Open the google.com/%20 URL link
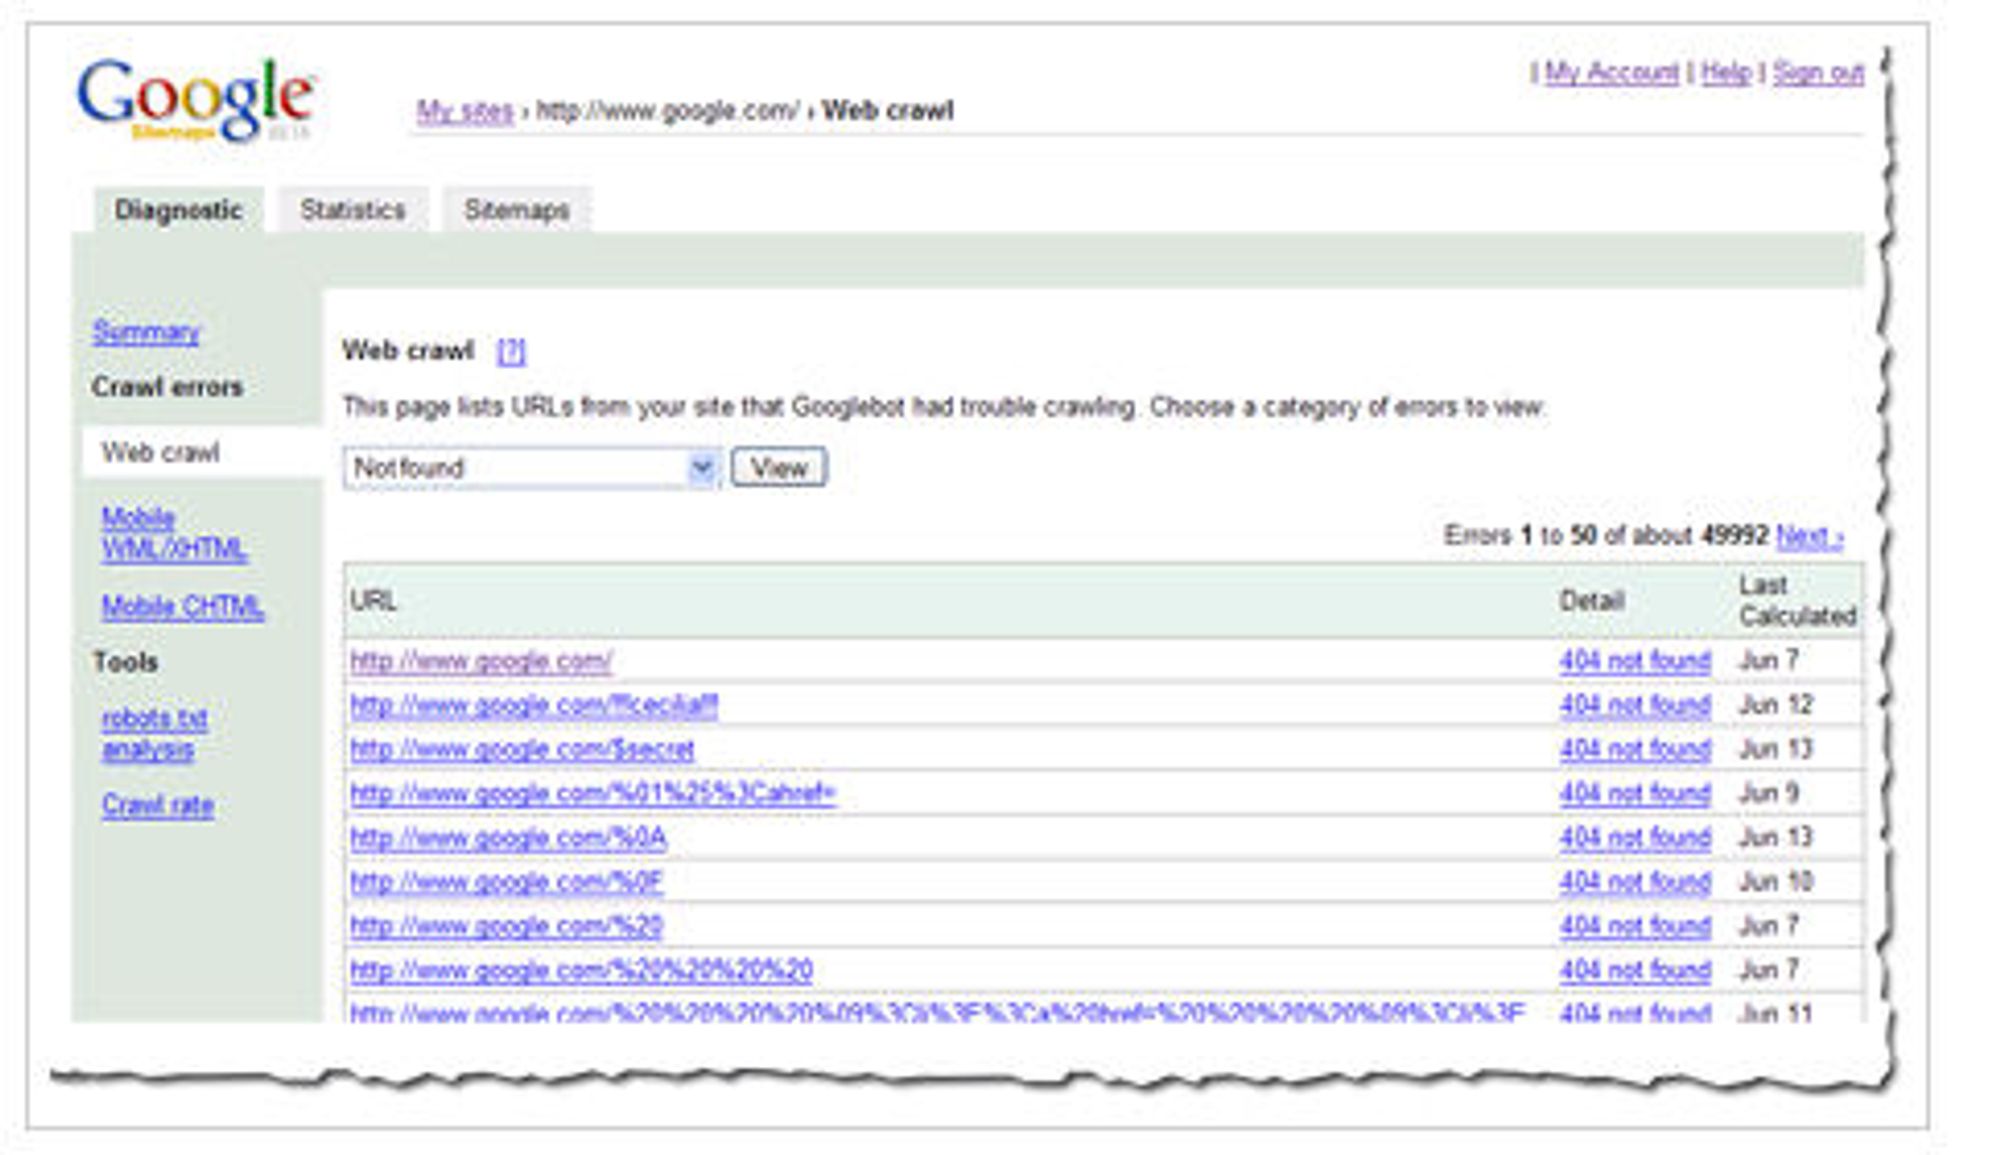 point(506,926)
